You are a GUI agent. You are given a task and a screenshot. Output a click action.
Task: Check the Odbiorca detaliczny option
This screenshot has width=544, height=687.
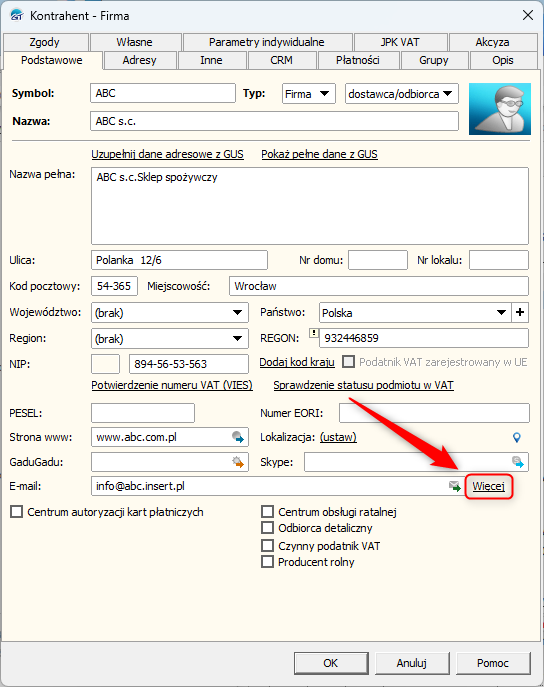click(267, 528)
